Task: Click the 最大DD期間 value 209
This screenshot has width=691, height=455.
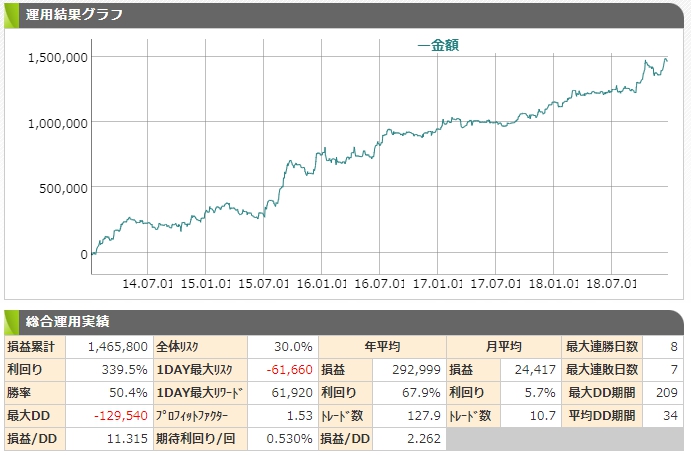Action: click(x=667, y=393)
